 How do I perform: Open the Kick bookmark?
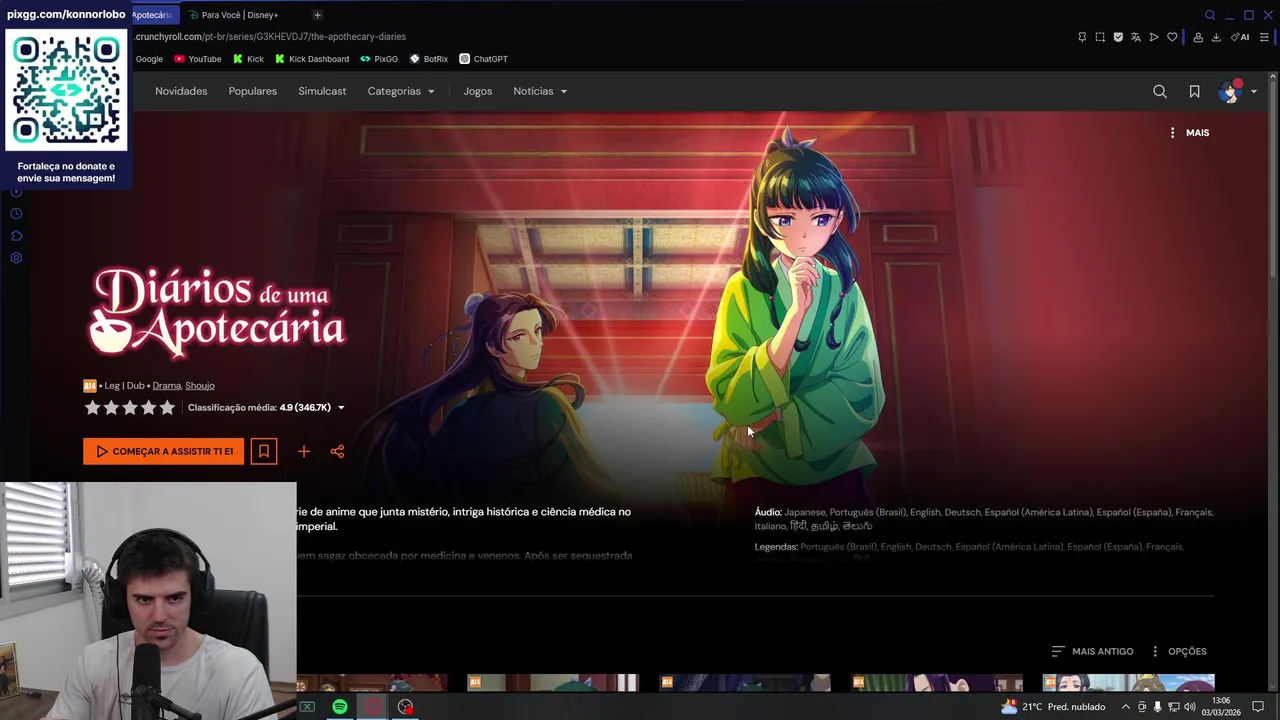(x=248, y=59)
